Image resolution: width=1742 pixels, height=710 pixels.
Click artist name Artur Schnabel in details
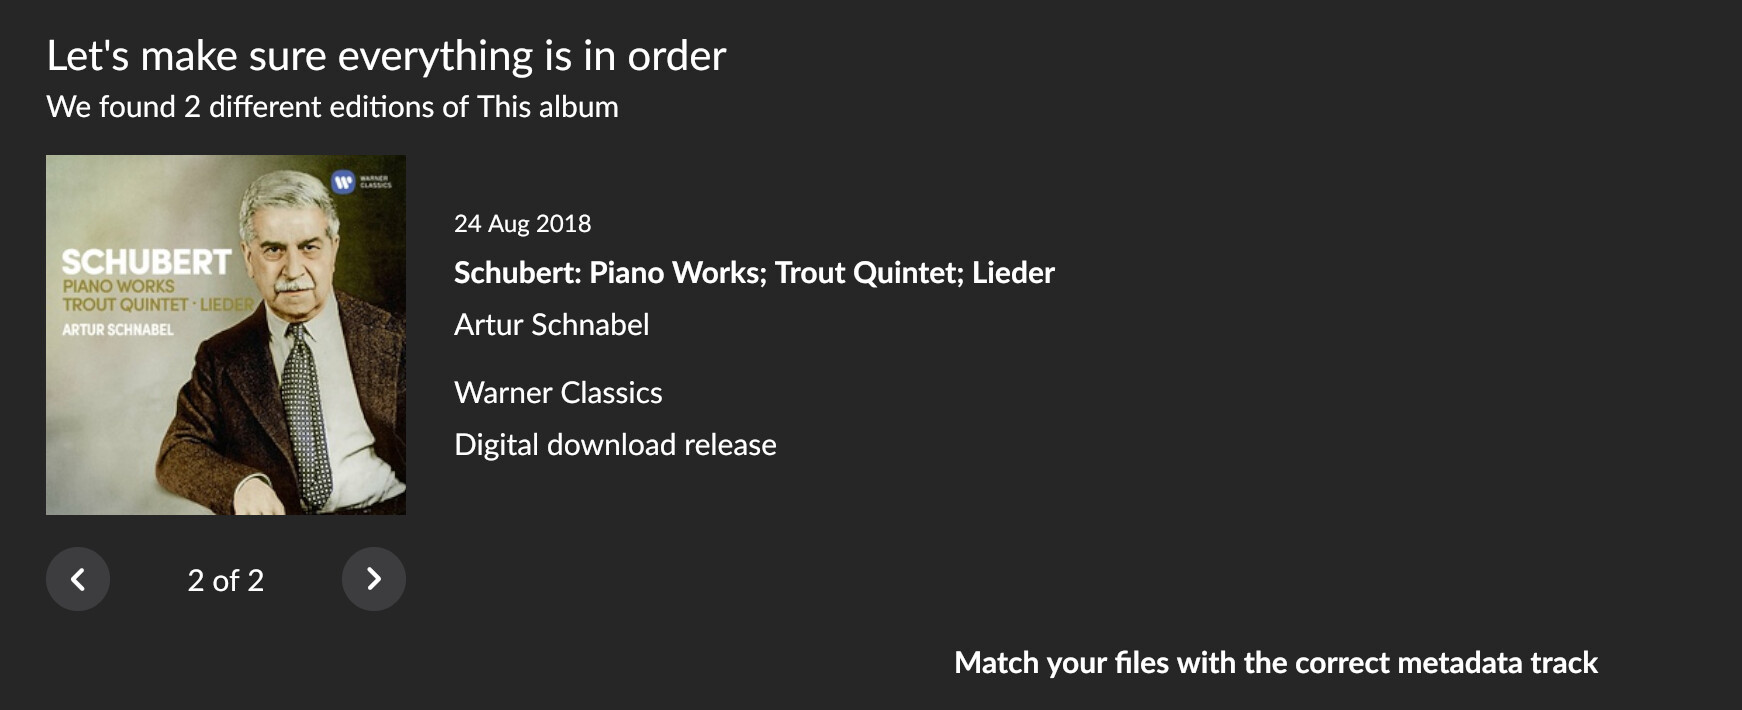(x=551, y=325)
